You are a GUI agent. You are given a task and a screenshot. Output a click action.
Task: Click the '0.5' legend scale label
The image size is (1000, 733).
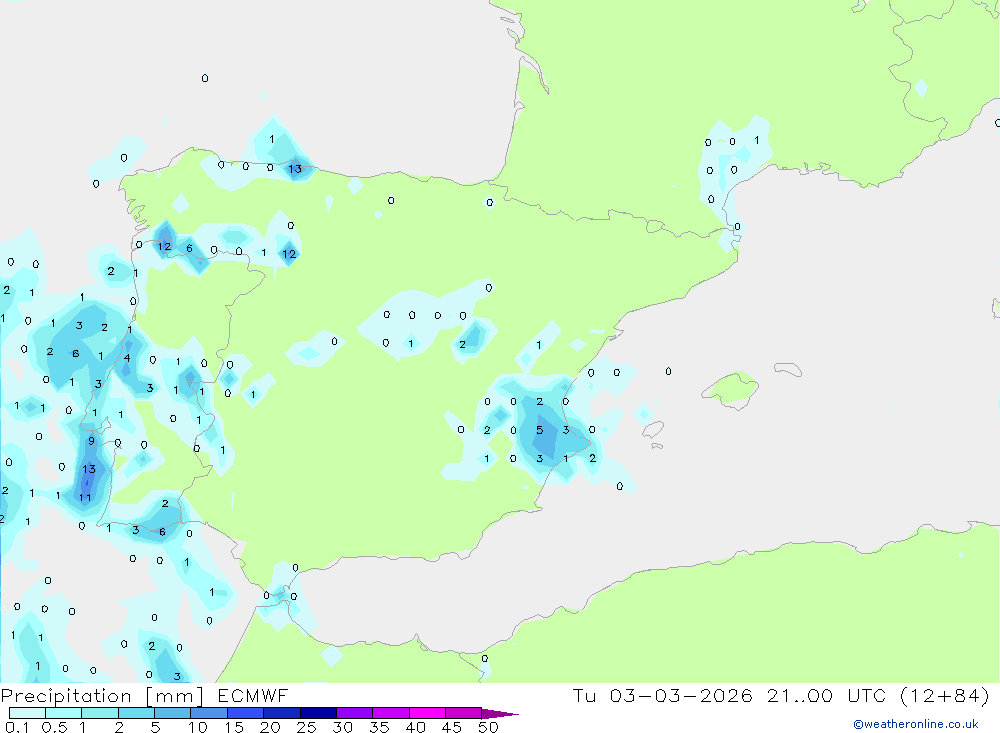54,727
